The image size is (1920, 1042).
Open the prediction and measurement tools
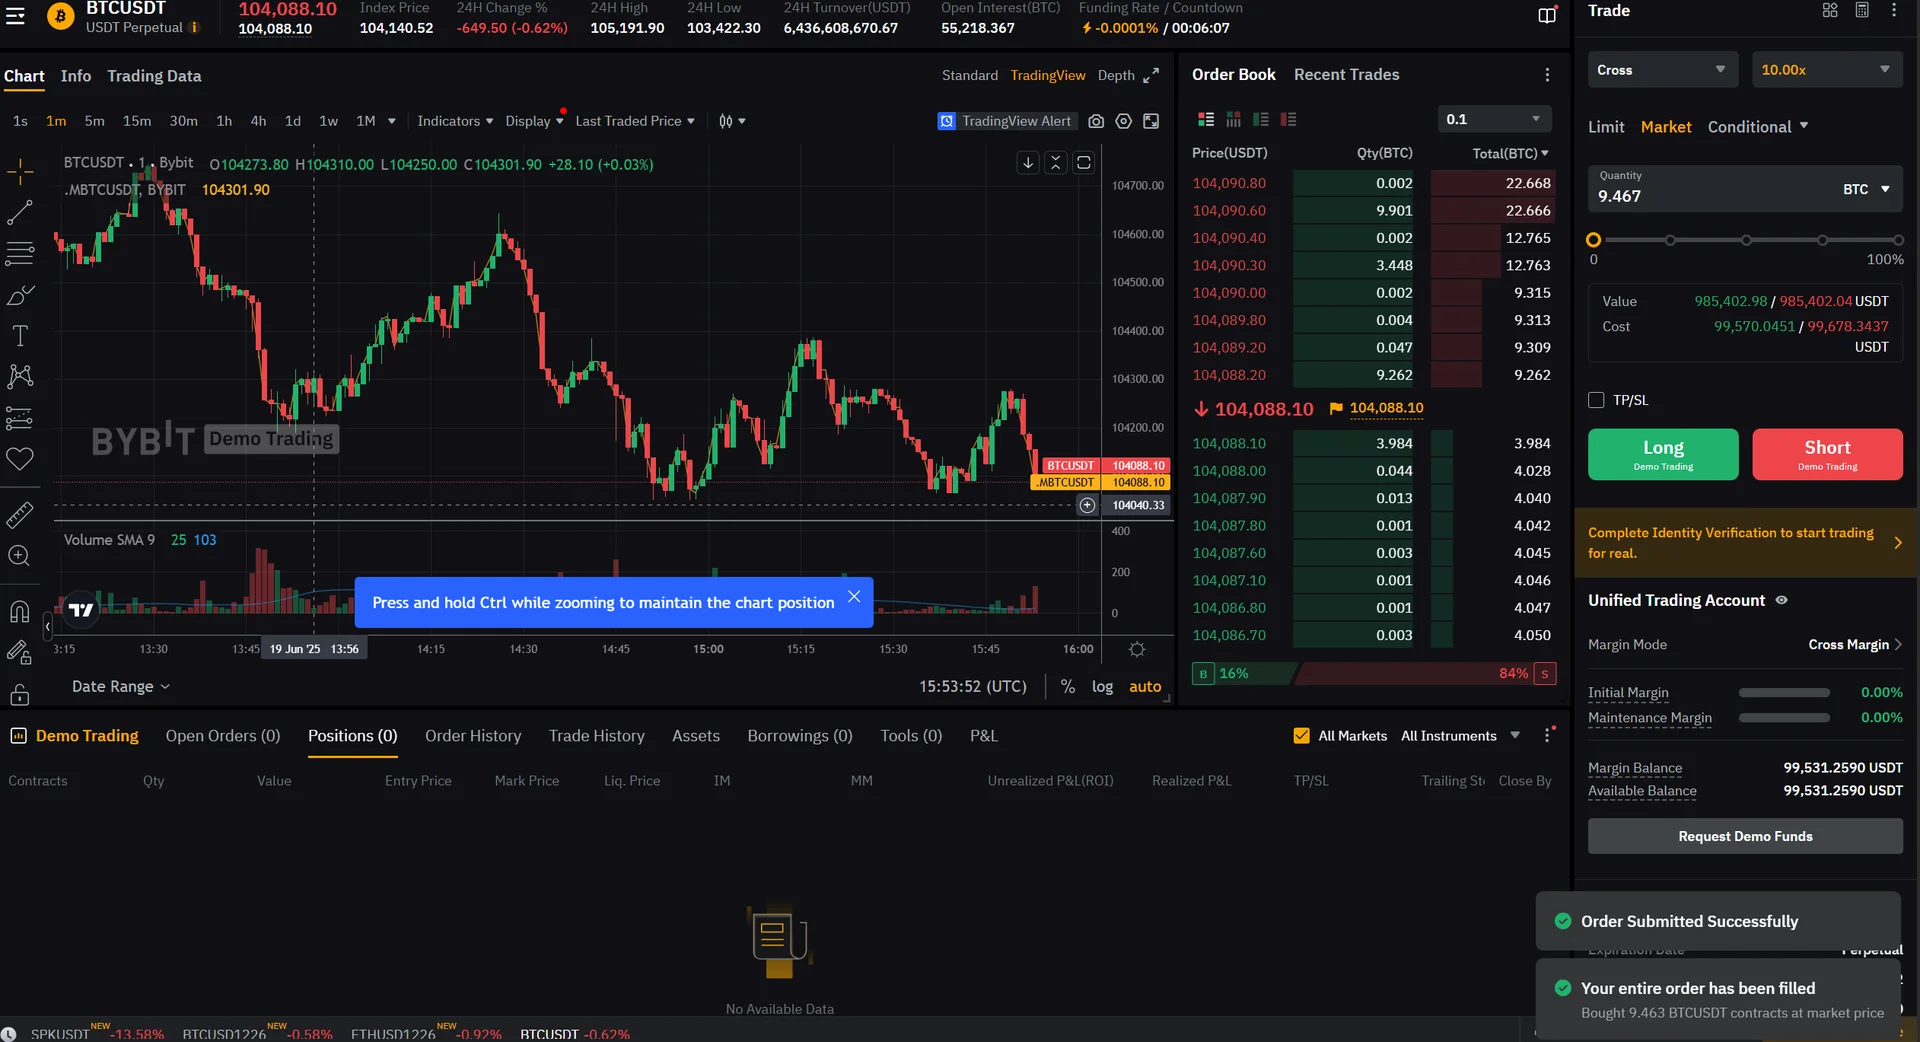(20, 418)
